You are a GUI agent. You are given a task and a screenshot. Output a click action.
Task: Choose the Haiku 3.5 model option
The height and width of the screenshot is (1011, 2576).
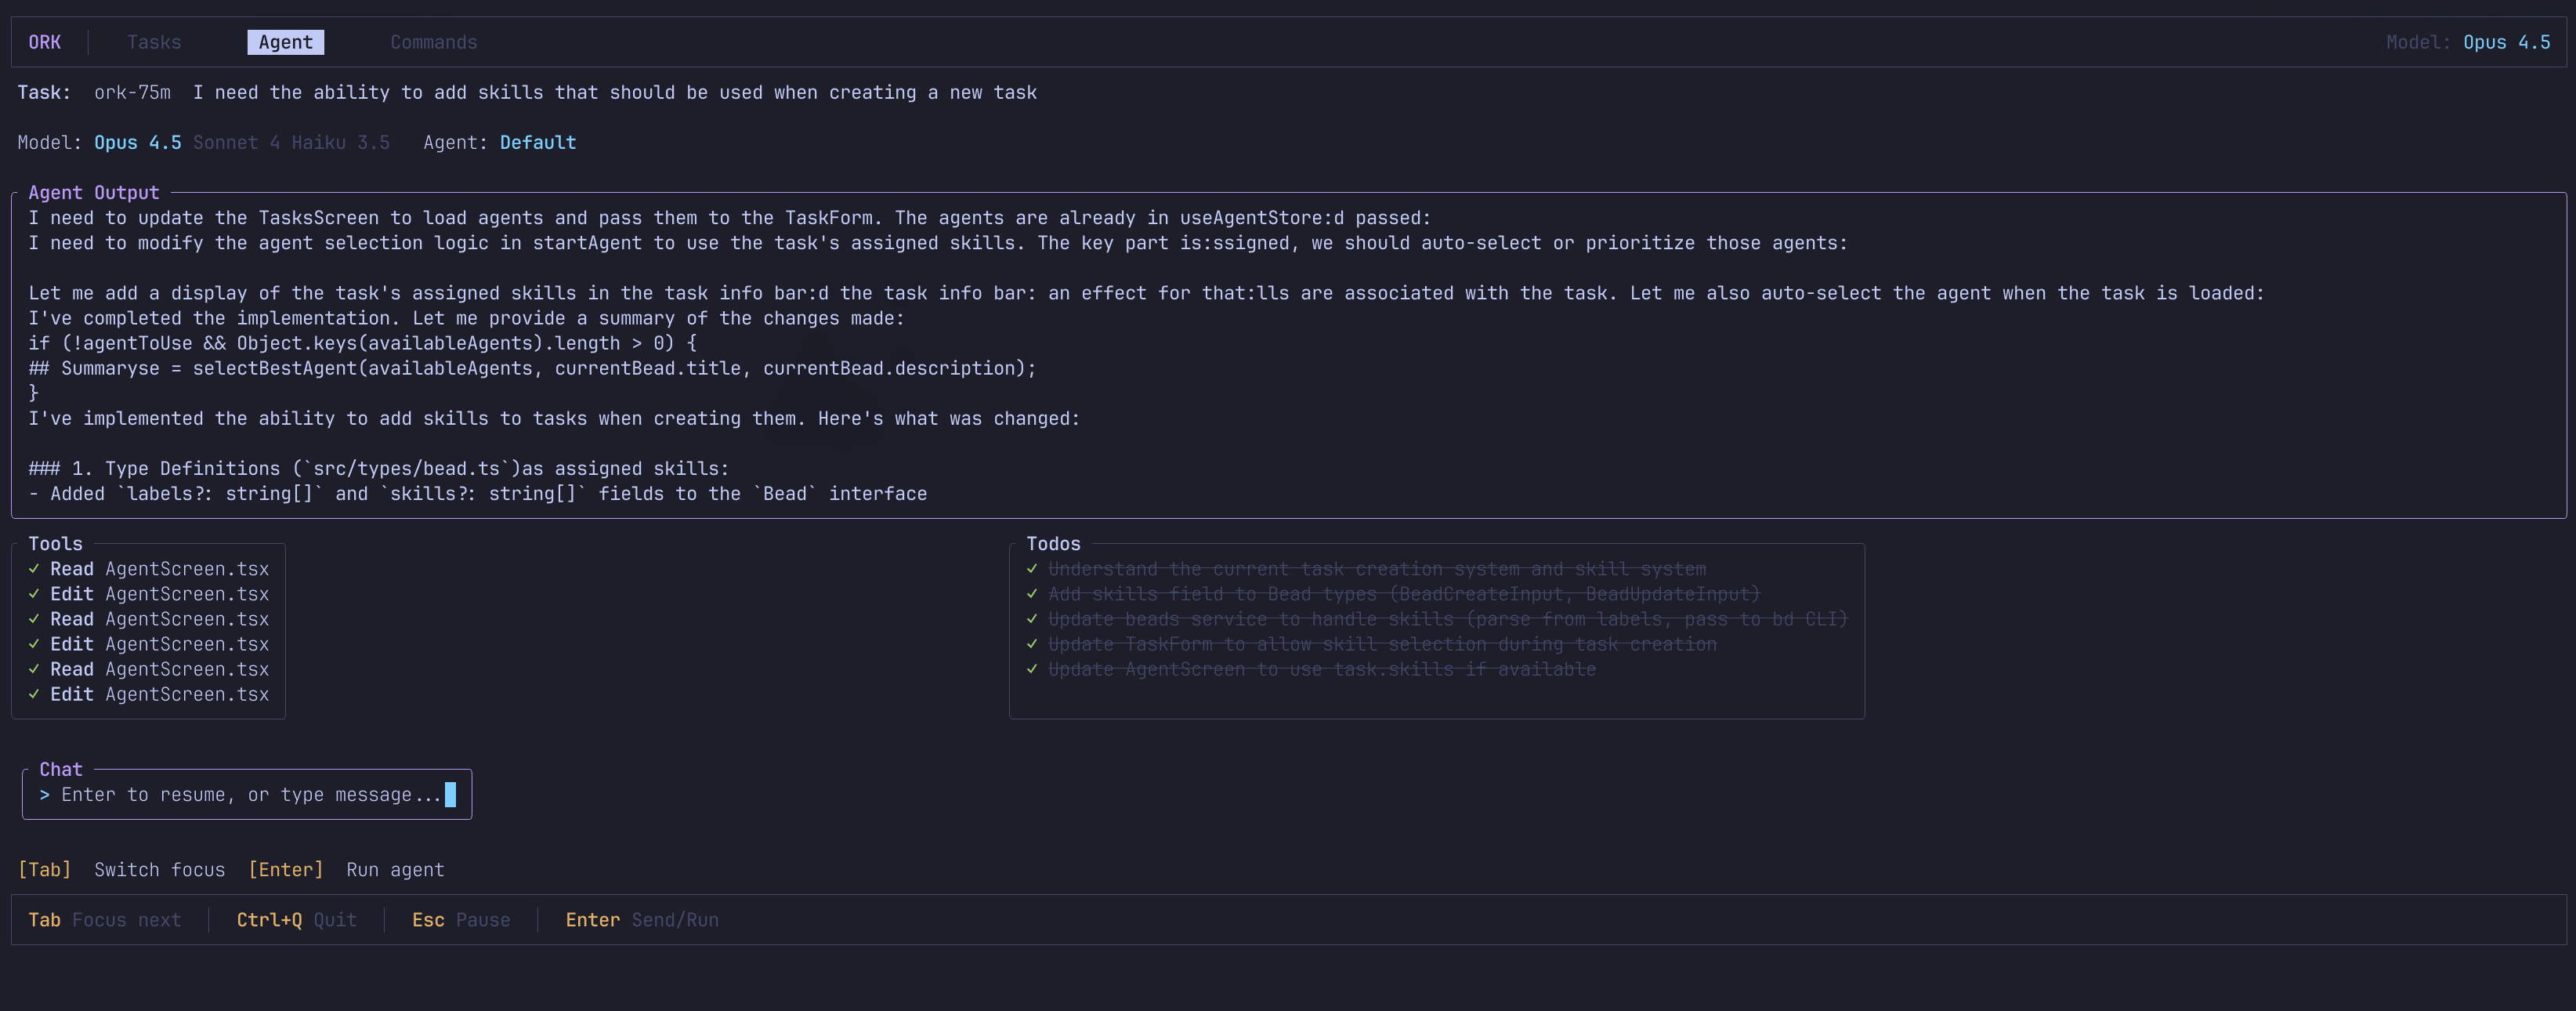coord(340,142)
